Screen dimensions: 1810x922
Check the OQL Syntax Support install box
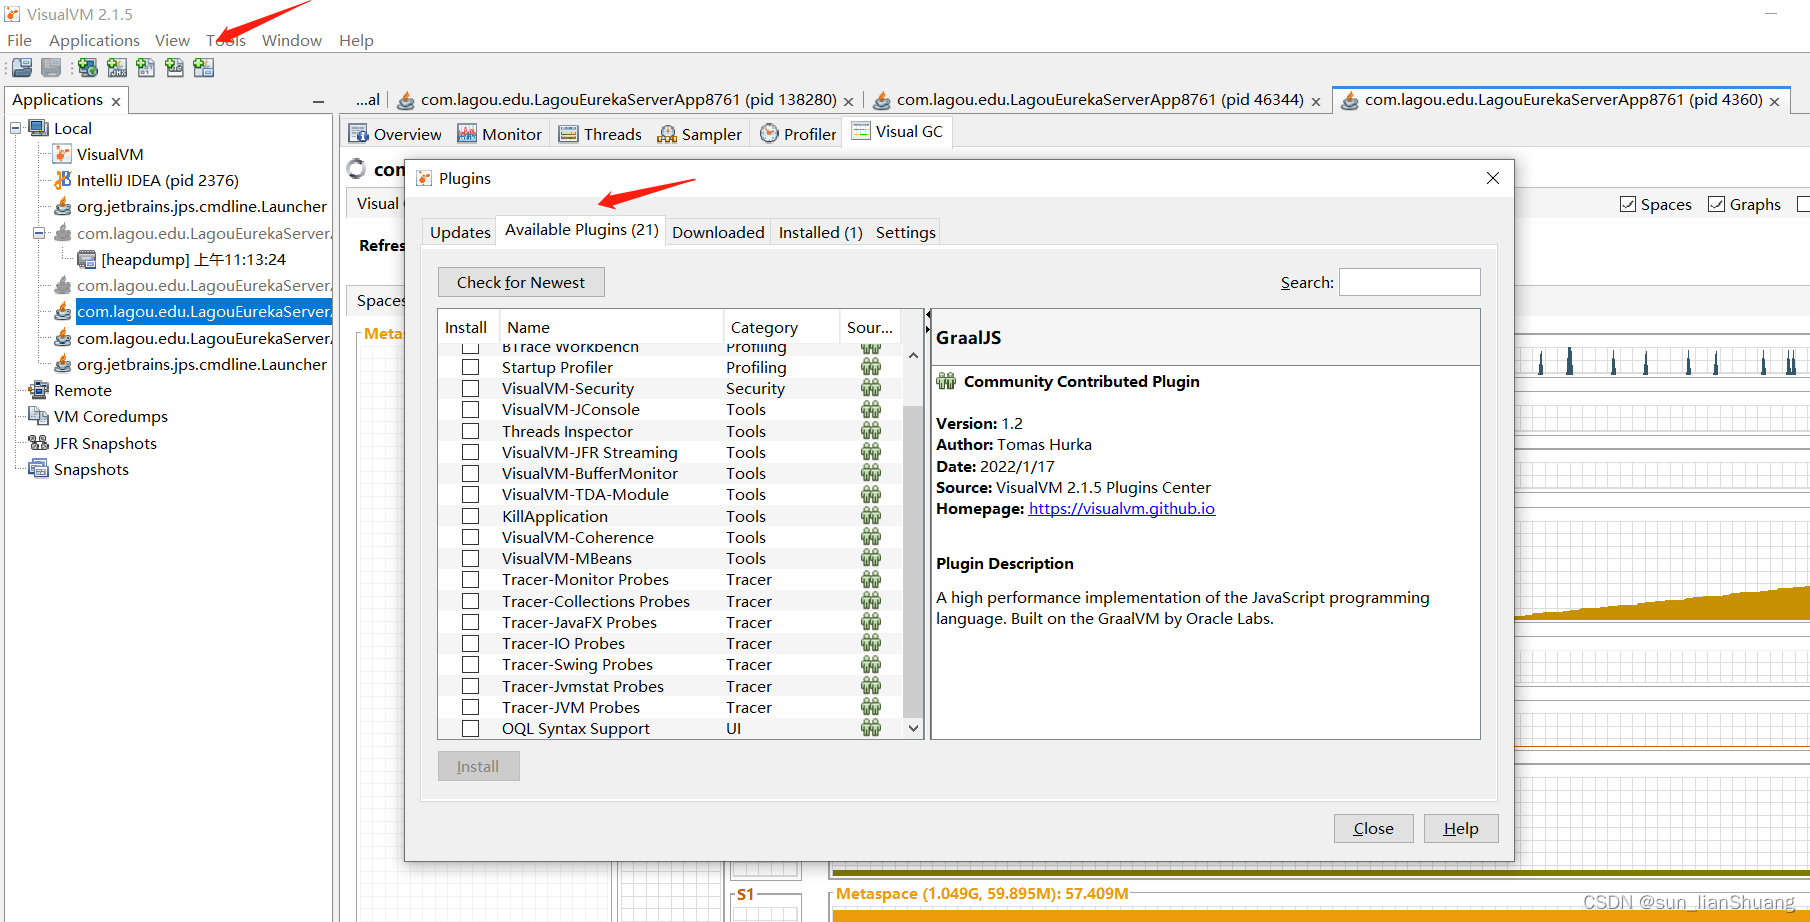(470, 728)
